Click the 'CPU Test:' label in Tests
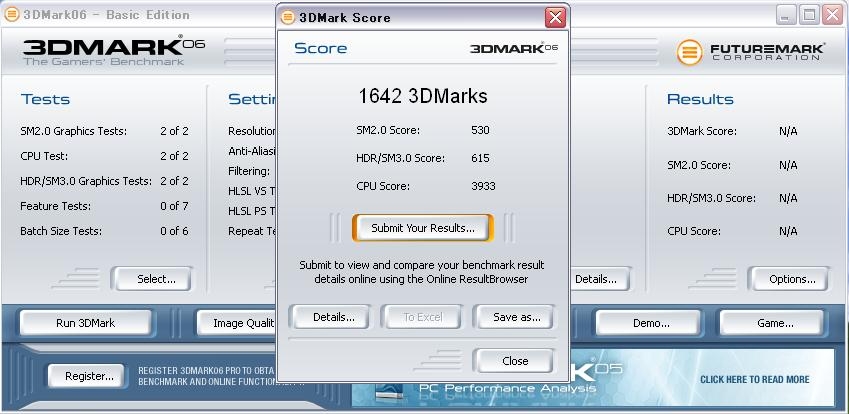The image size is (849, 414). [x=44, y=156]
